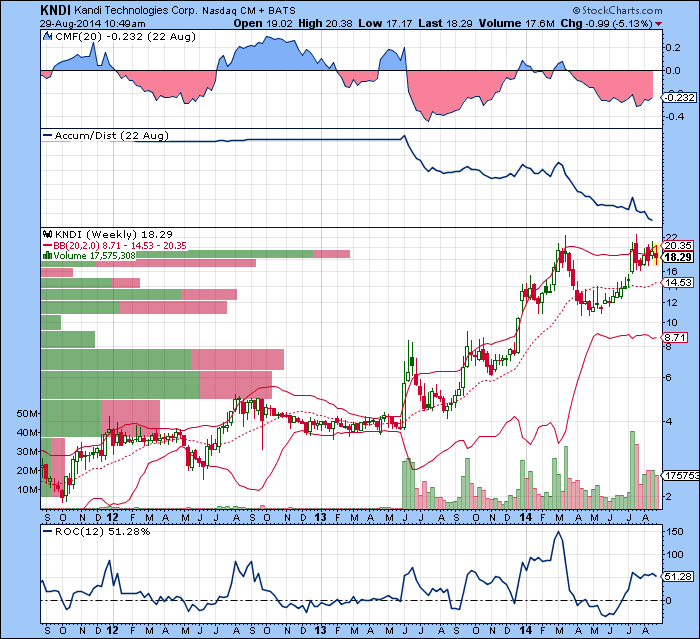Click the KNDI ticker symbol title
This screenshot has width=700, height=639.
[x=54, y=10]
